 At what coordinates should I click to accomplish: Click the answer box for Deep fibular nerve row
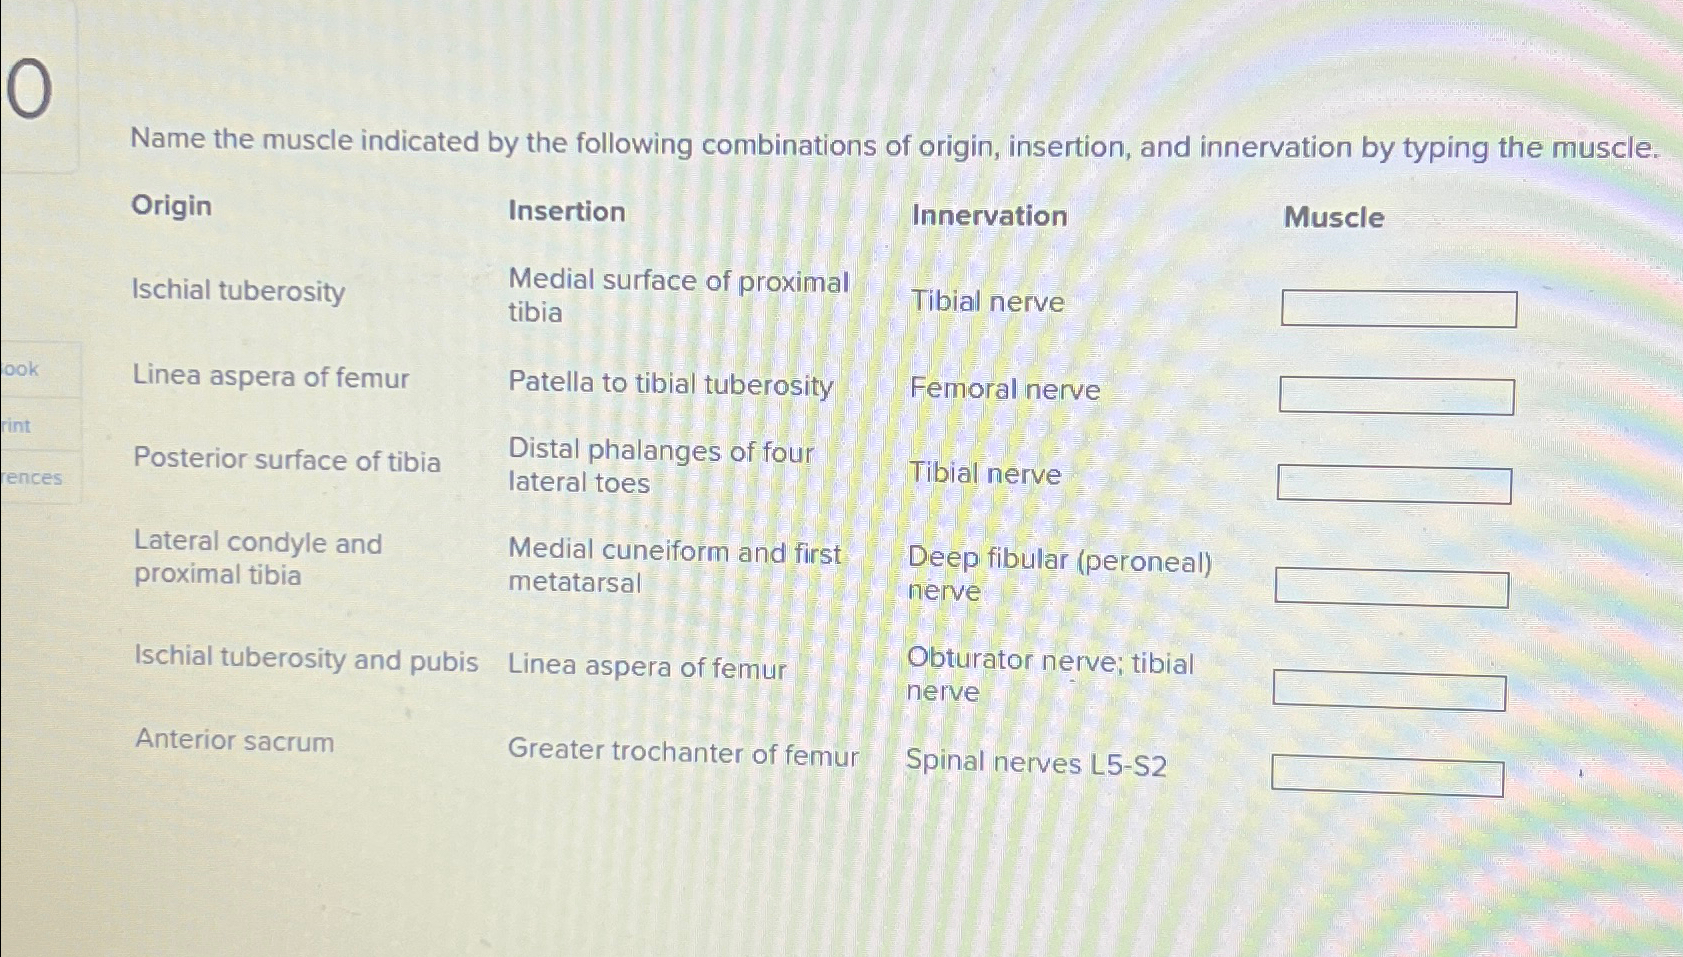[x=1392, y=589]
